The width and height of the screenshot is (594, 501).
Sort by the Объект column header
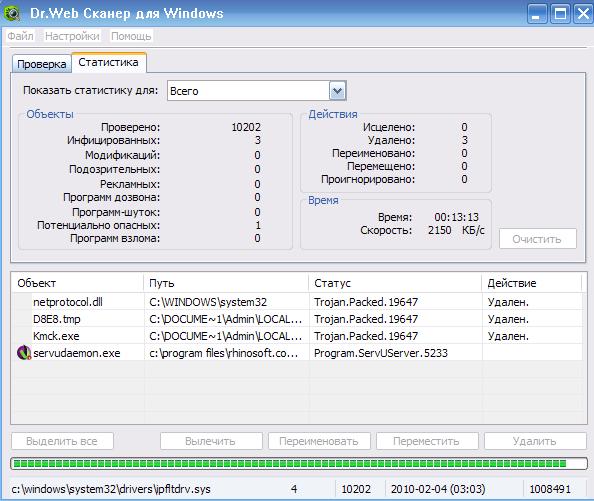click(x=78, y=283)
